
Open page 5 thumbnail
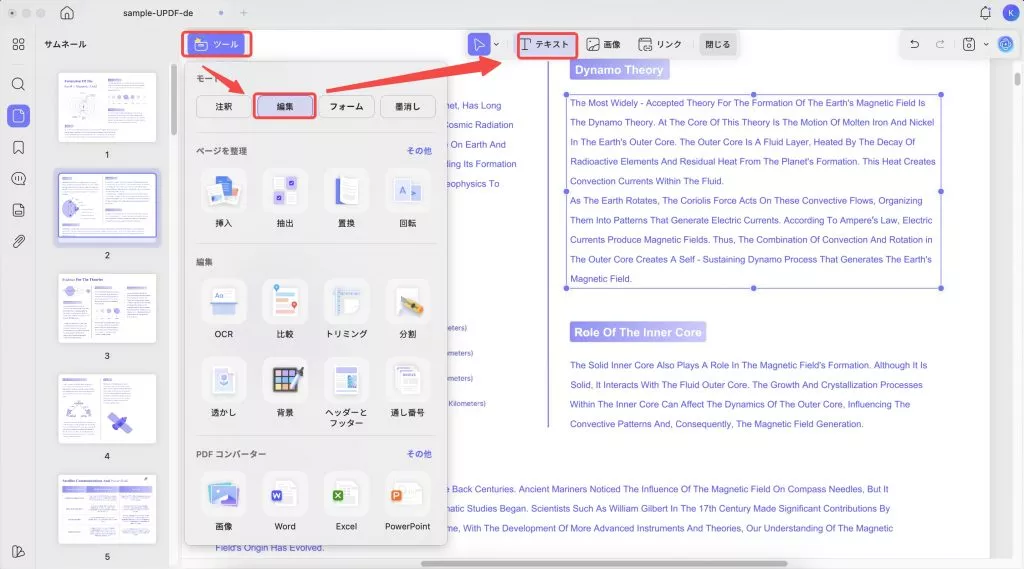[x=107, y=510]
